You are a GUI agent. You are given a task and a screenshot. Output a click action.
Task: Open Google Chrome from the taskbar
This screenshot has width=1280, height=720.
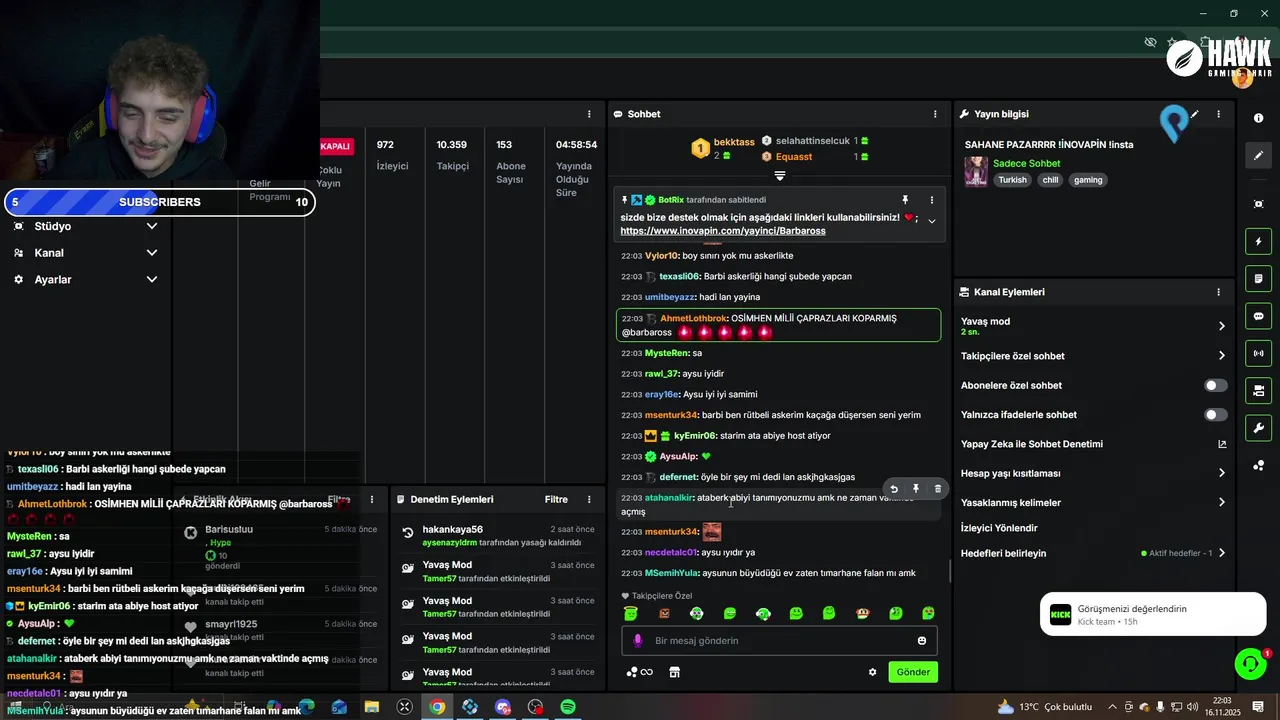coord(437,707)
